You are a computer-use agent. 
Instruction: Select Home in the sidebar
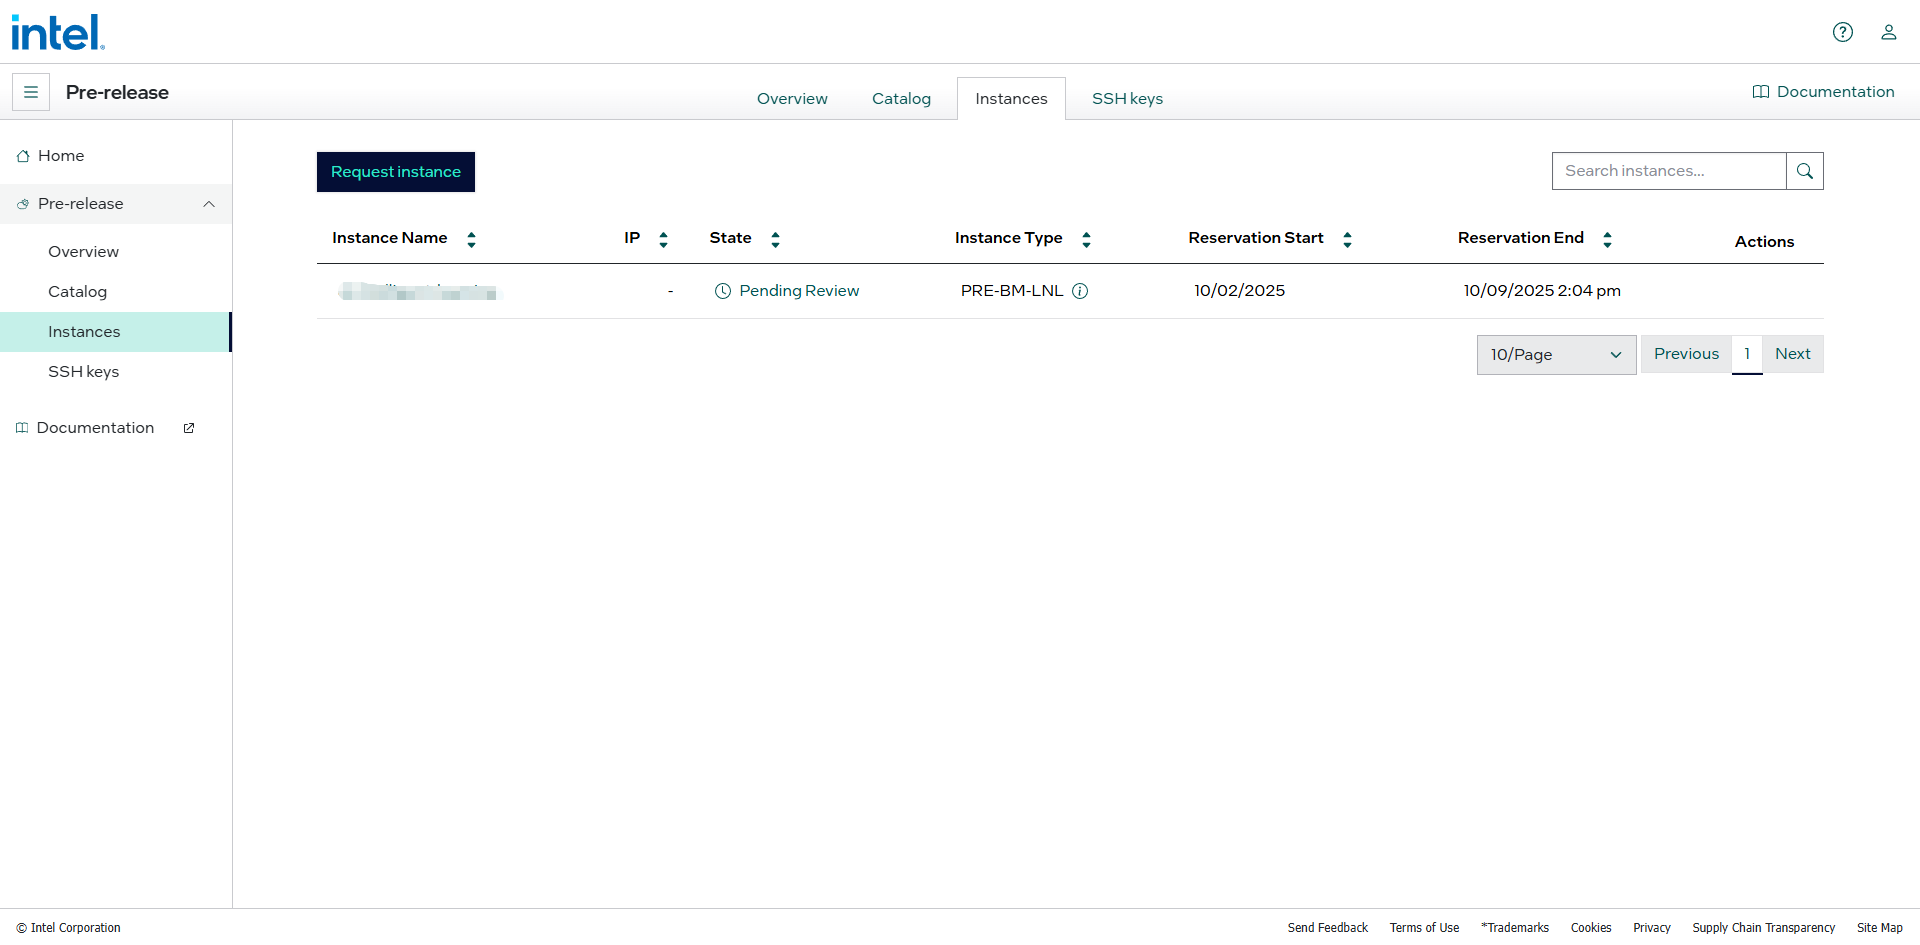(61, 156)
